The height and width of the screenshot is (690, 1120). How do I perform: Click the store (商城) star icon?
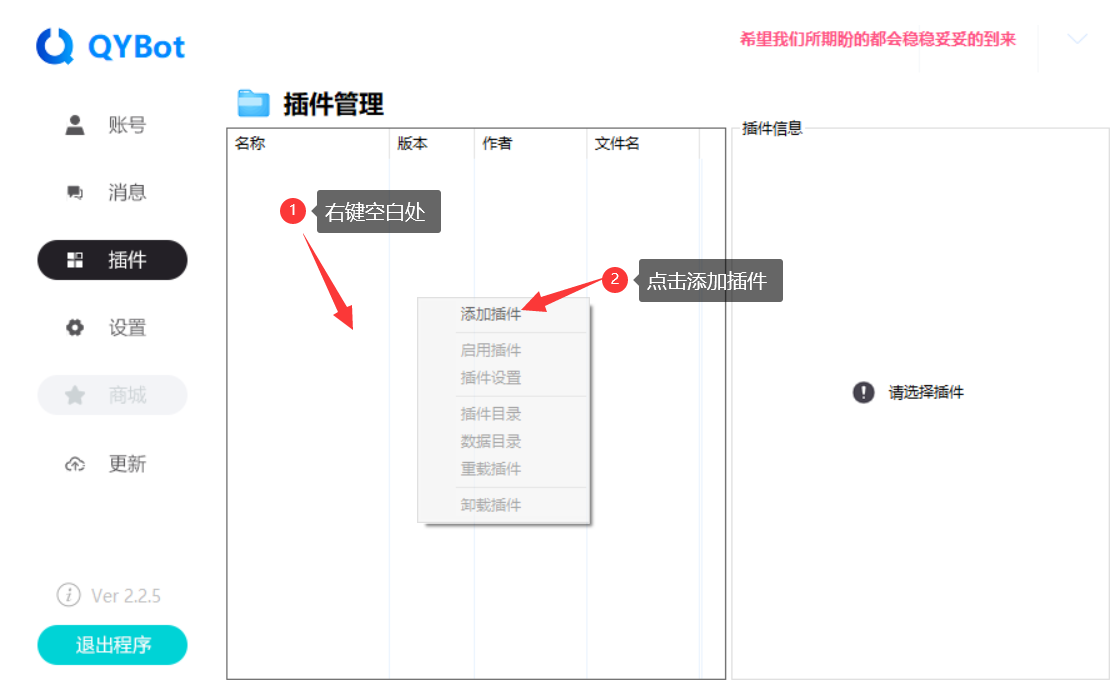click(x=75, y=396)
